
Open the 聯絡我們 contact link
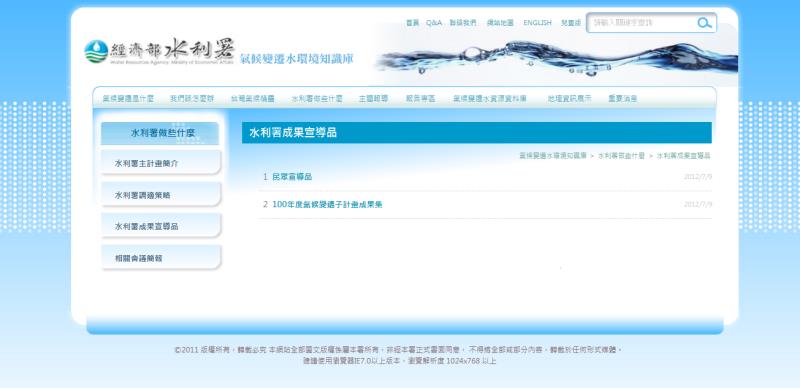pyautogui.click(x=463, y=23)
